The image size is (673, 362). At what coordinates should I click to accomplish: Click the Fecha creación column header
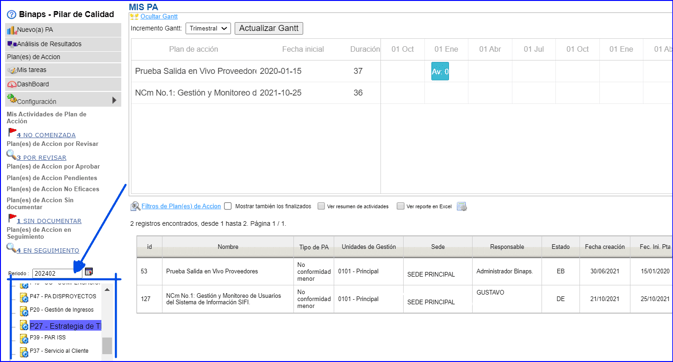[605, 247]
